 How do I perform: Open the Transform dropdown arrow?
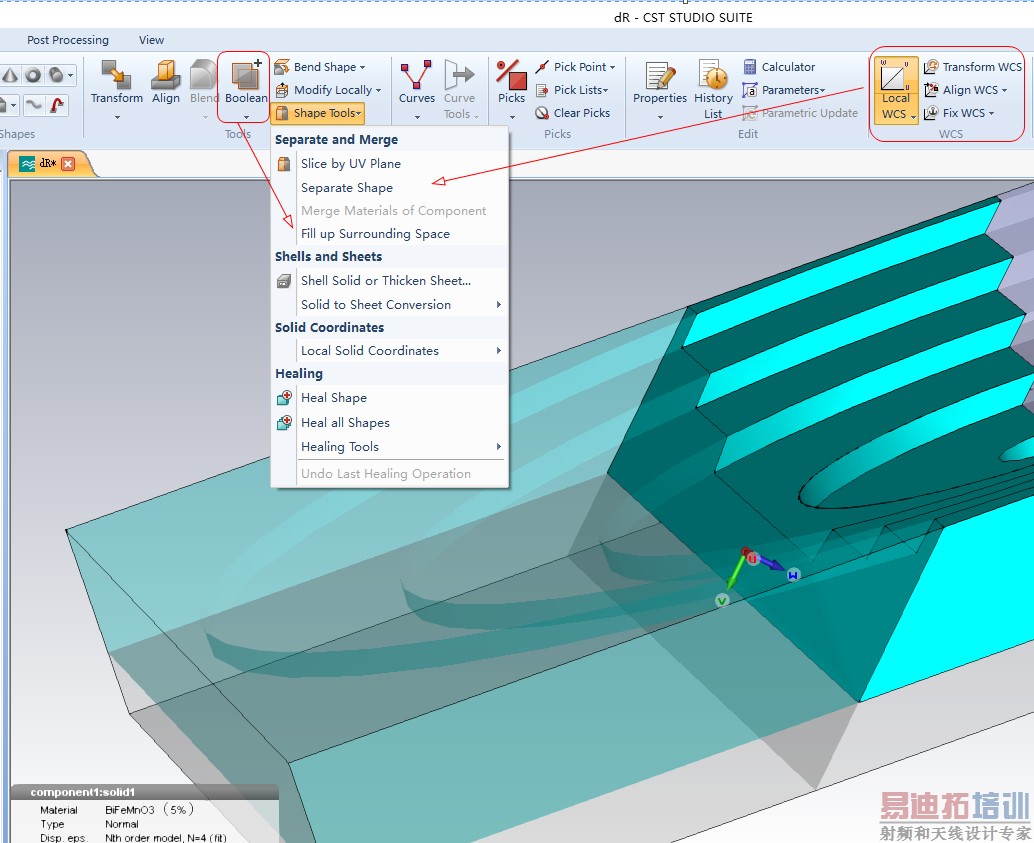117,117
